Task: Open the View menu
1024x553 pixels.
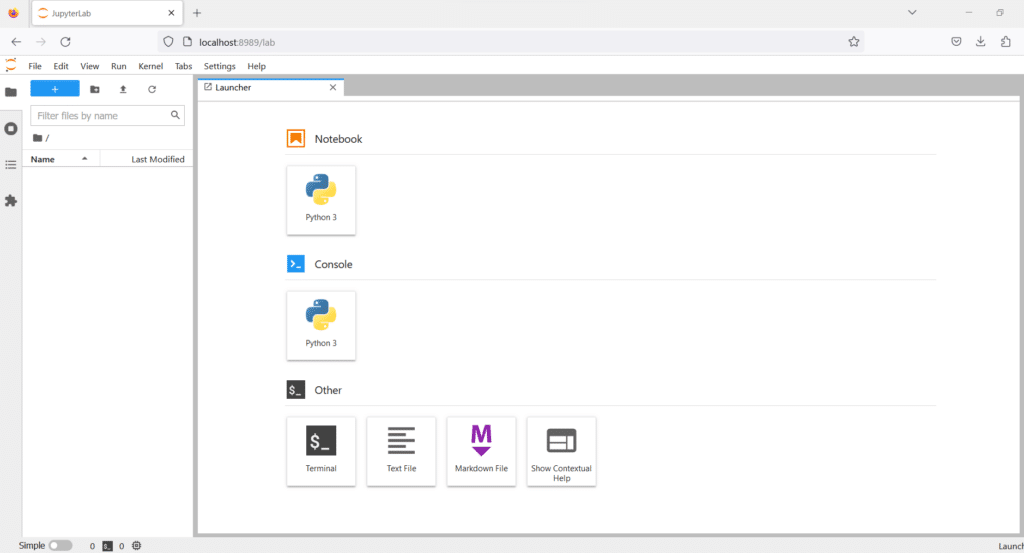Action: pyautogui.click(x=89, y=66)
